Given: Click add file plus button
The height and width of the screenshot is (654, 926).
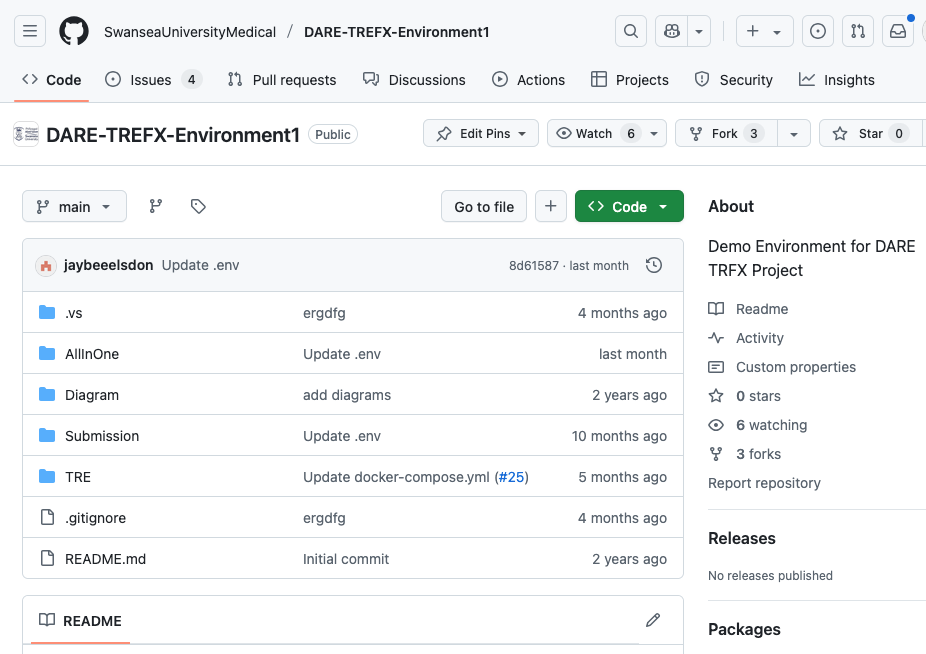Looking at the screenshot, I should click(550, 206).
